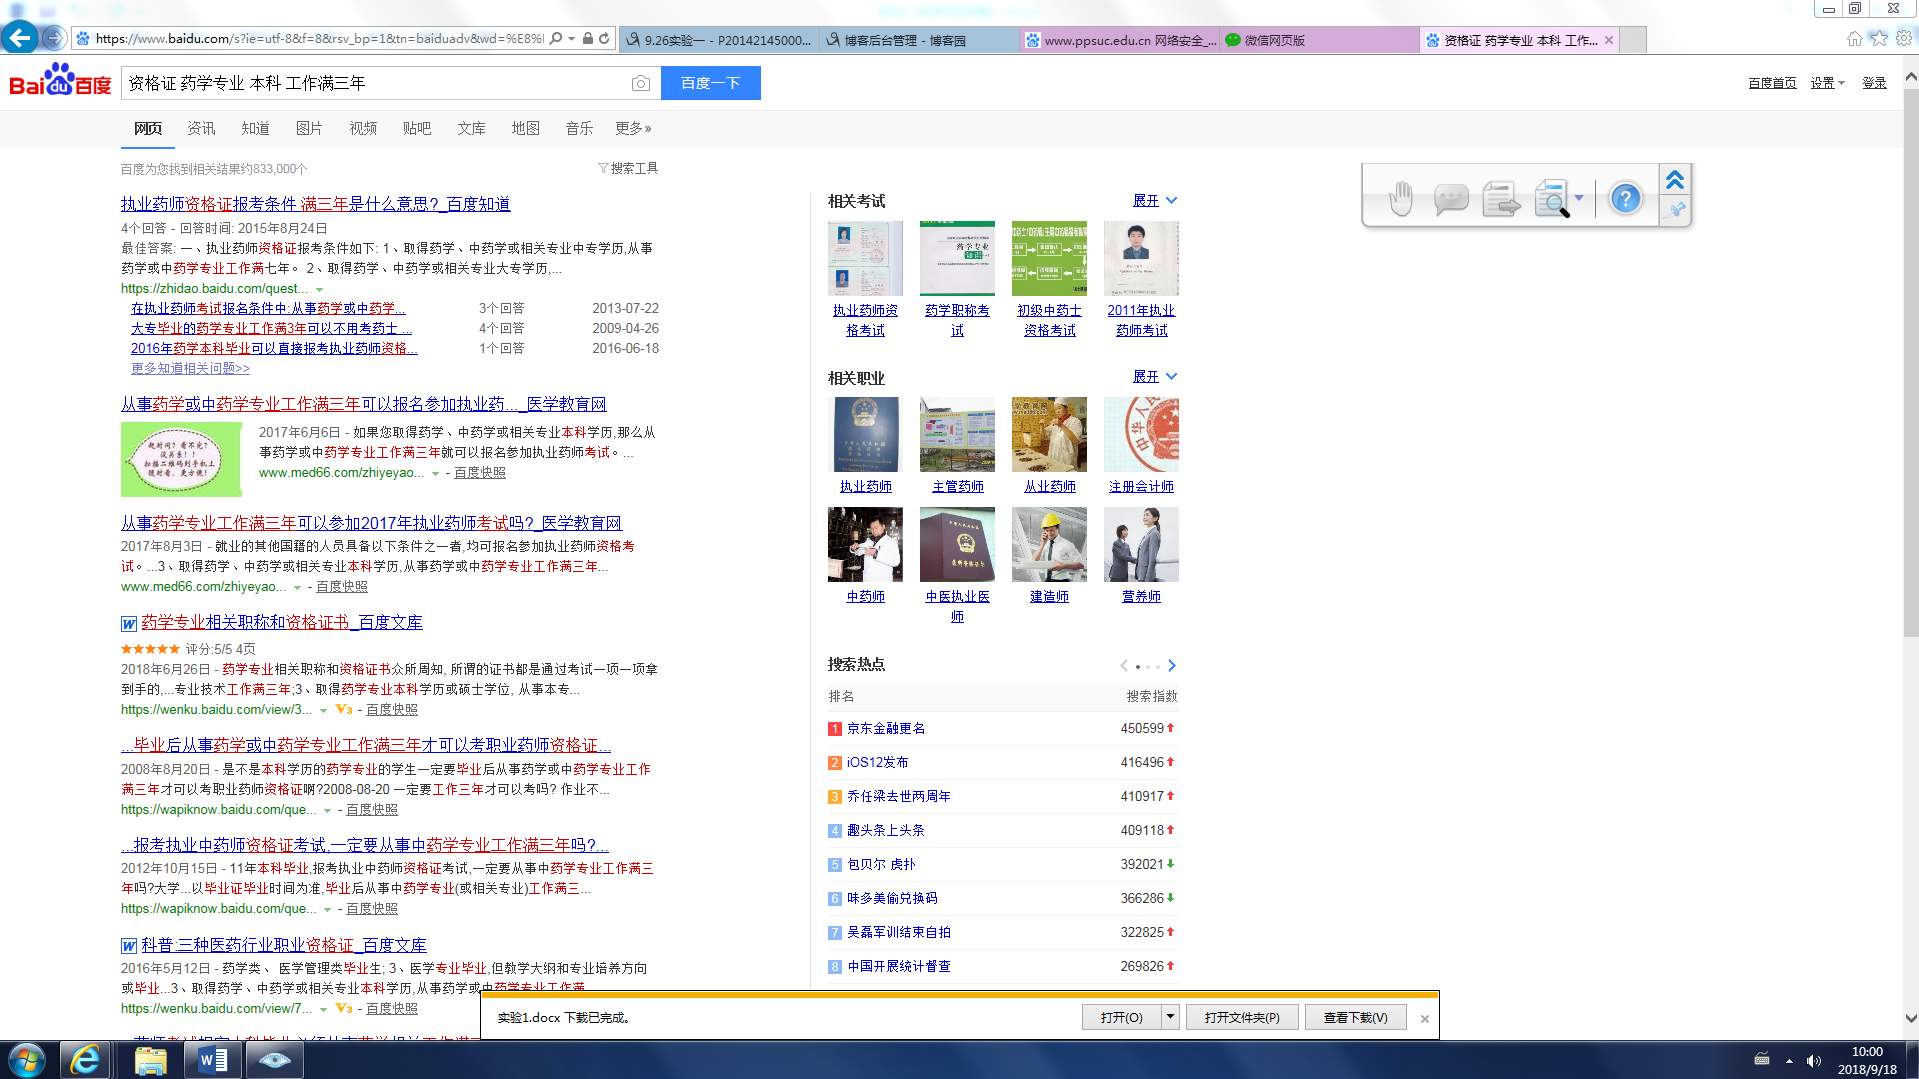Switch to the 视频 search tab

(x=363, y=128)
